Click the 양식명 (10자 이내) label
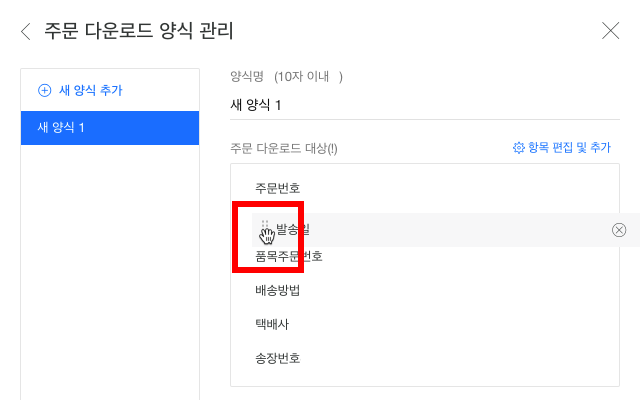 tap(286, 76)
